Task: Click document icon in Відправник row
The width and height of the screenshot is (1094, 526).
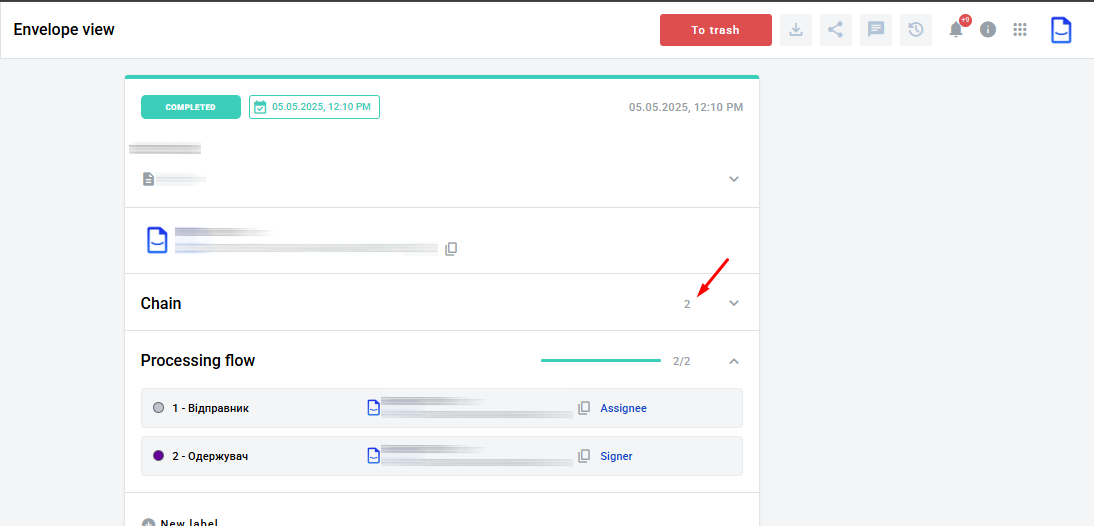Action: (374, 408)
